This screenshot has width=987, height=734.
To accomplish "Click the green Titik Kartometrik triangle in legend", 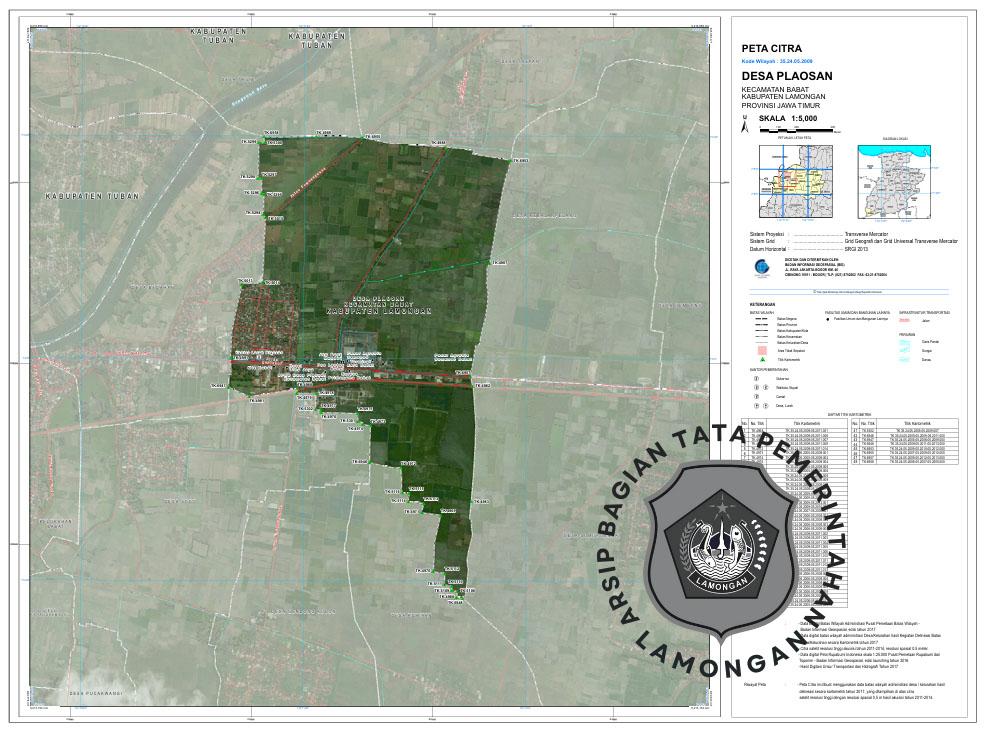I will click(x=763, y=358).
